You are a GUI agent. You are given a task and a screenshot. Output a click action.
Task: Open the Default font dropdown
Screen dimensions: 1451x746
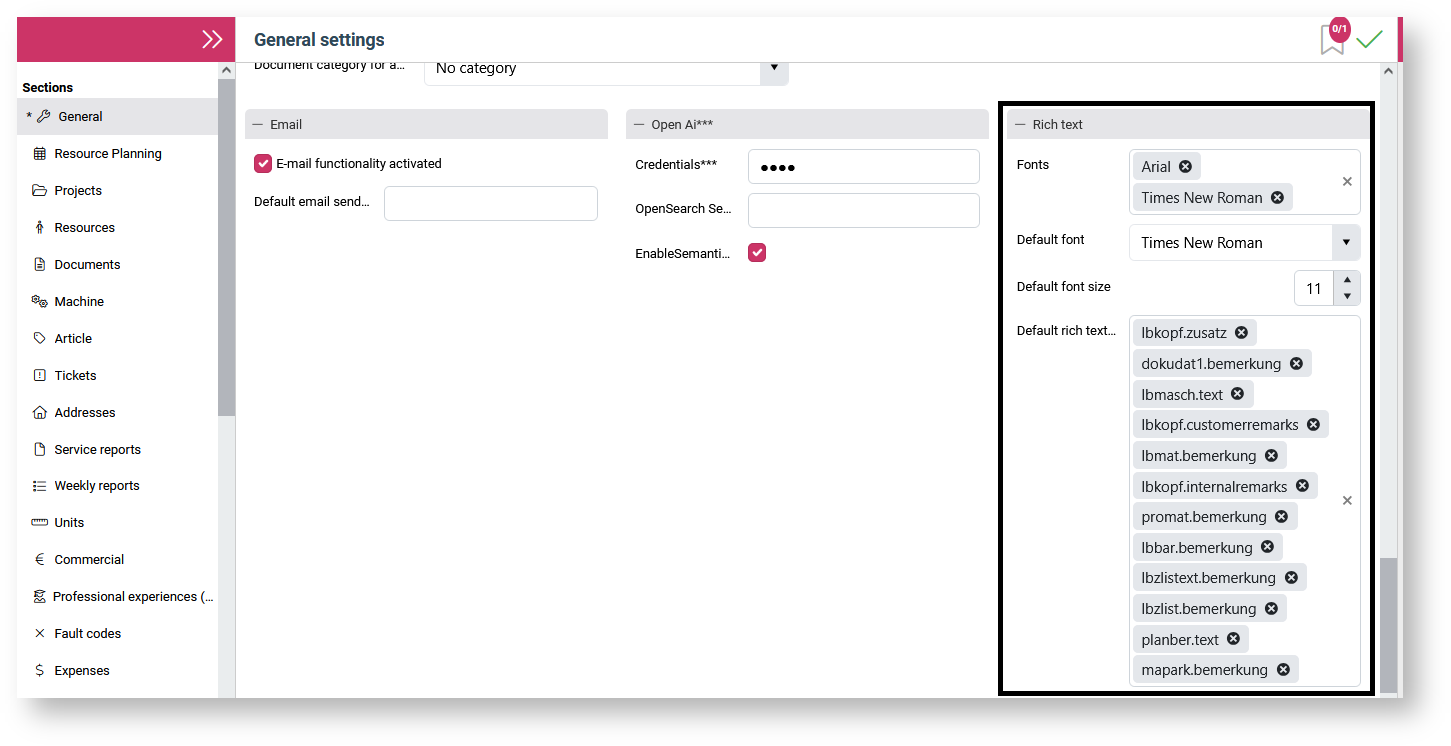coord(1346,243)
